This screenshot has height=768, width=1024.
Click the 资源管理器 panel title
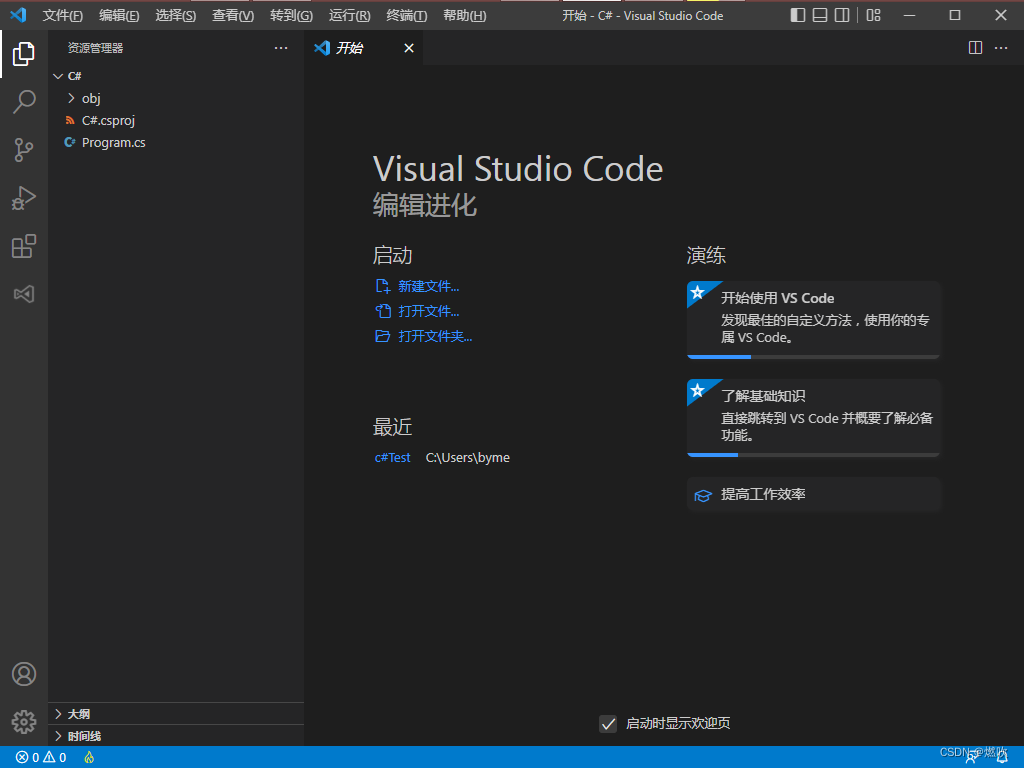(x=95, y=48)
